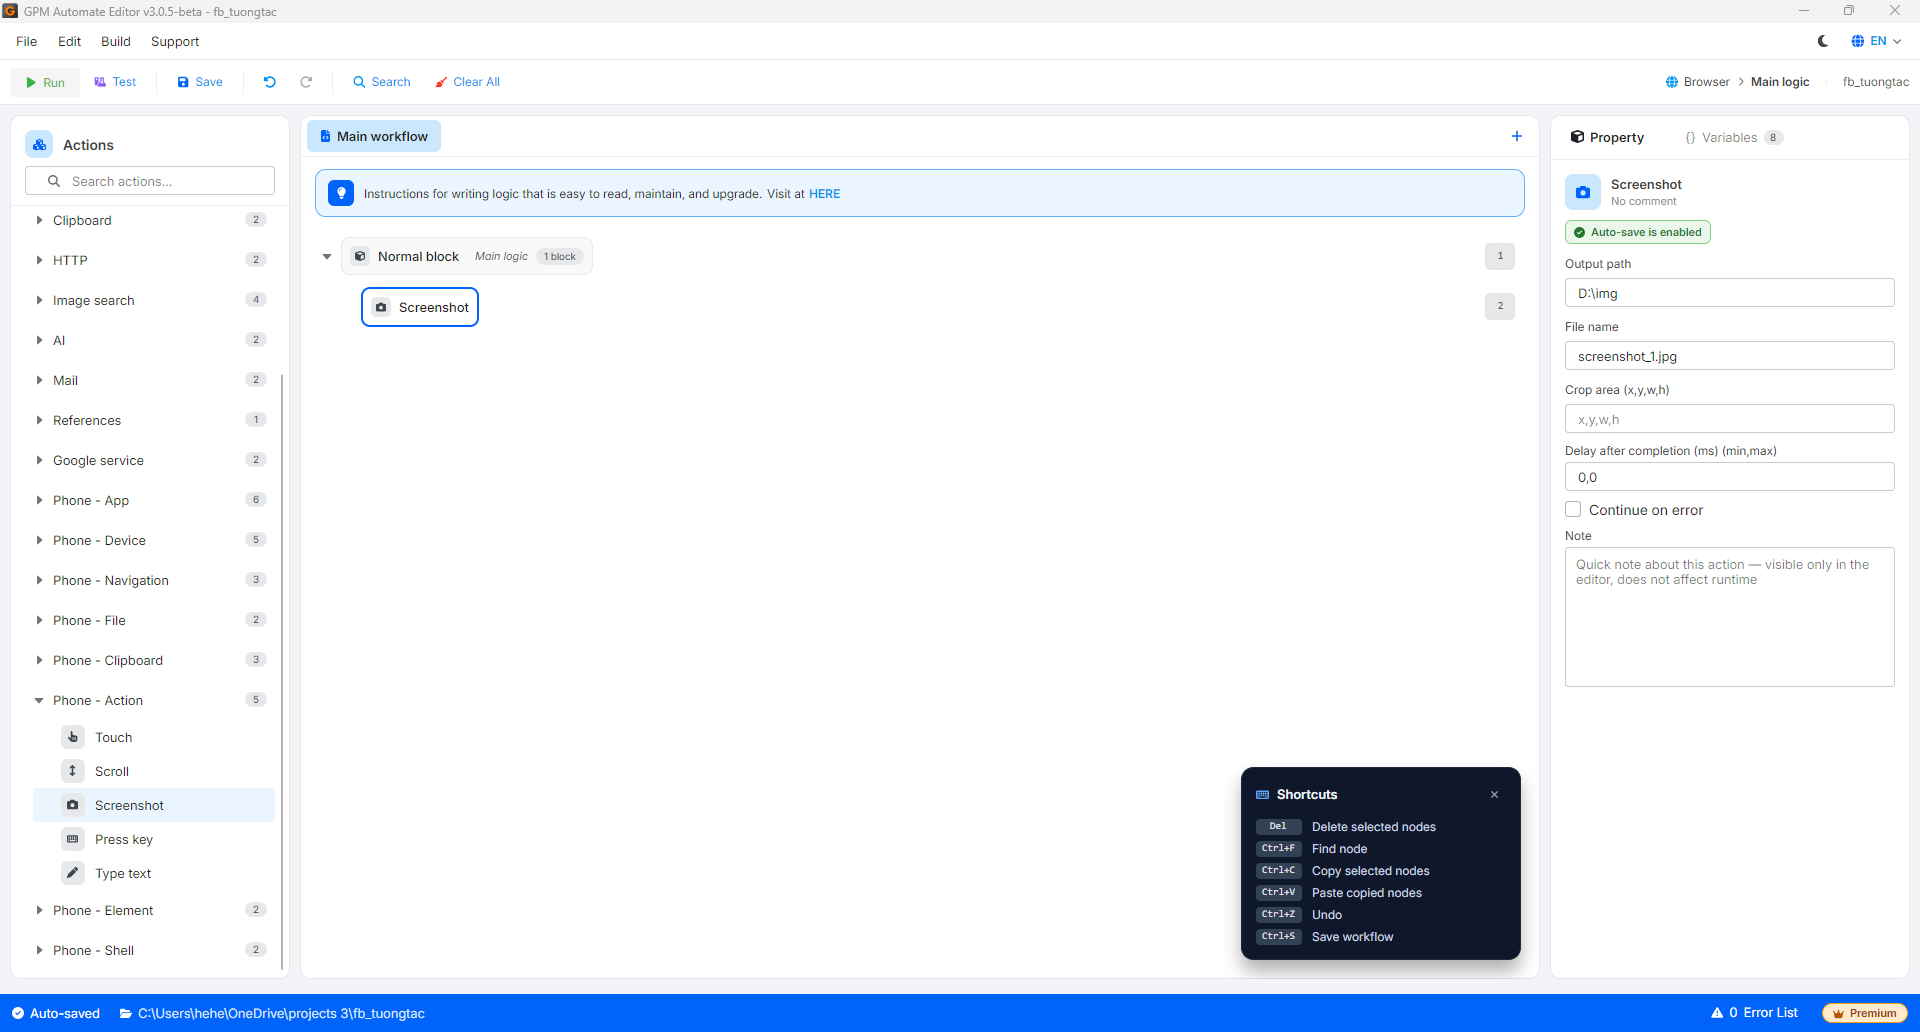Click the Run button

[x=45, y=82]
